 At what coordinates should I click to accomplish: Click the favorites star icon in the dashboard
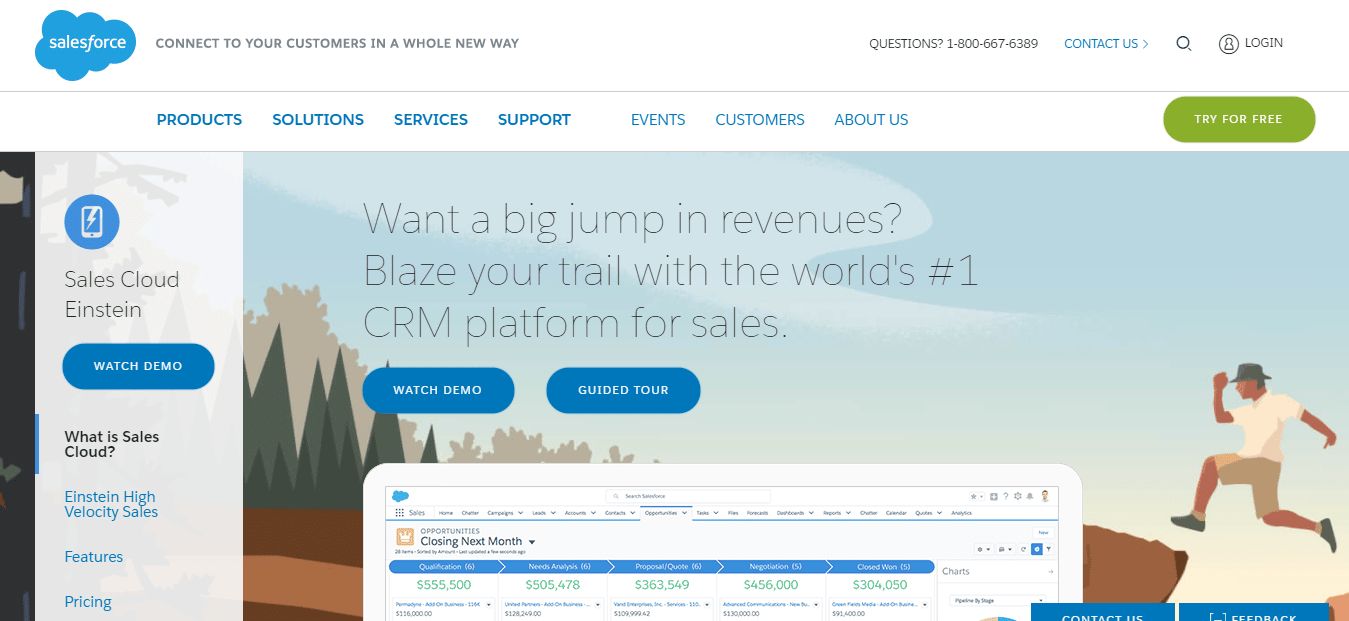[x=973, y=496]
